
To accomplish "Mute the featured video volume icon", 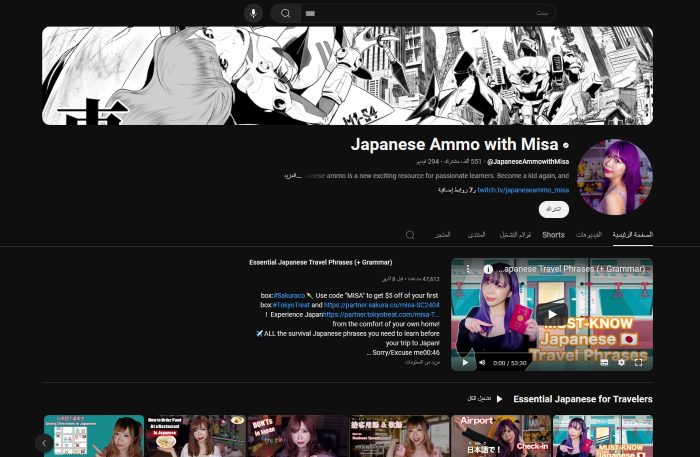I will point(481,363).
